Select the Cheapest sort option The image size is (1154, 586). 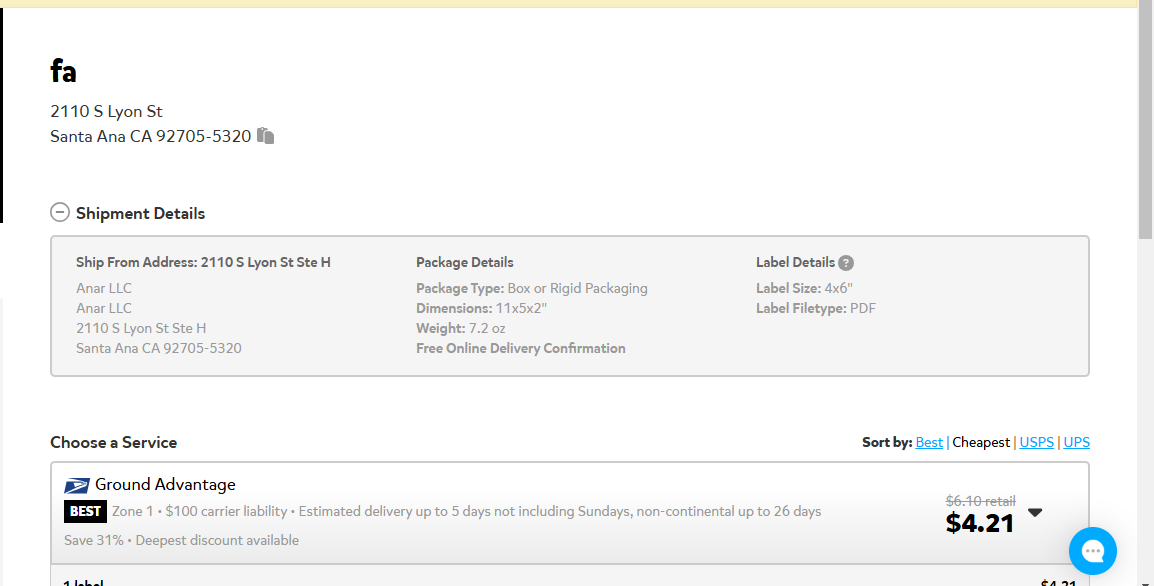click(981, 442)
